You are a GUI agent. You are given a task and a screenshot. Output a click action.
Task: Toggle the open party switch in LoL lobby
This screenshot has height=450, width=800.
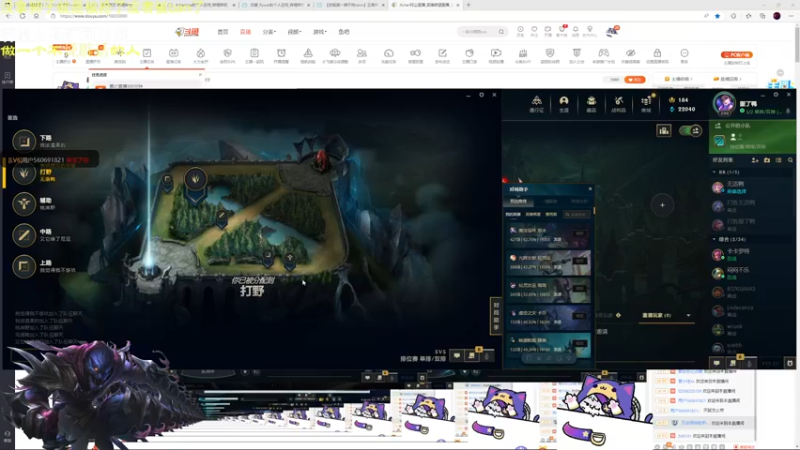coord(691,131)
